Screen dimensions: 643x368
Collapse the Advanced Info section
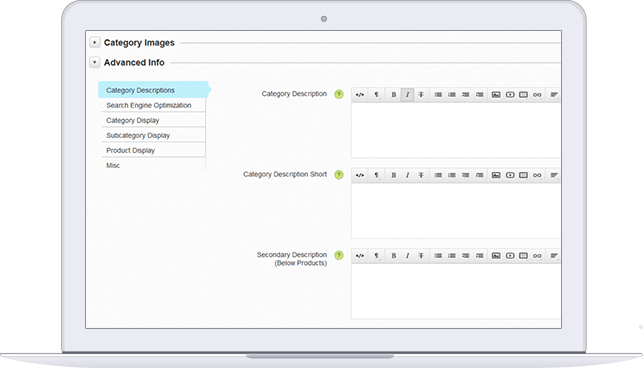tap(95, 62)
